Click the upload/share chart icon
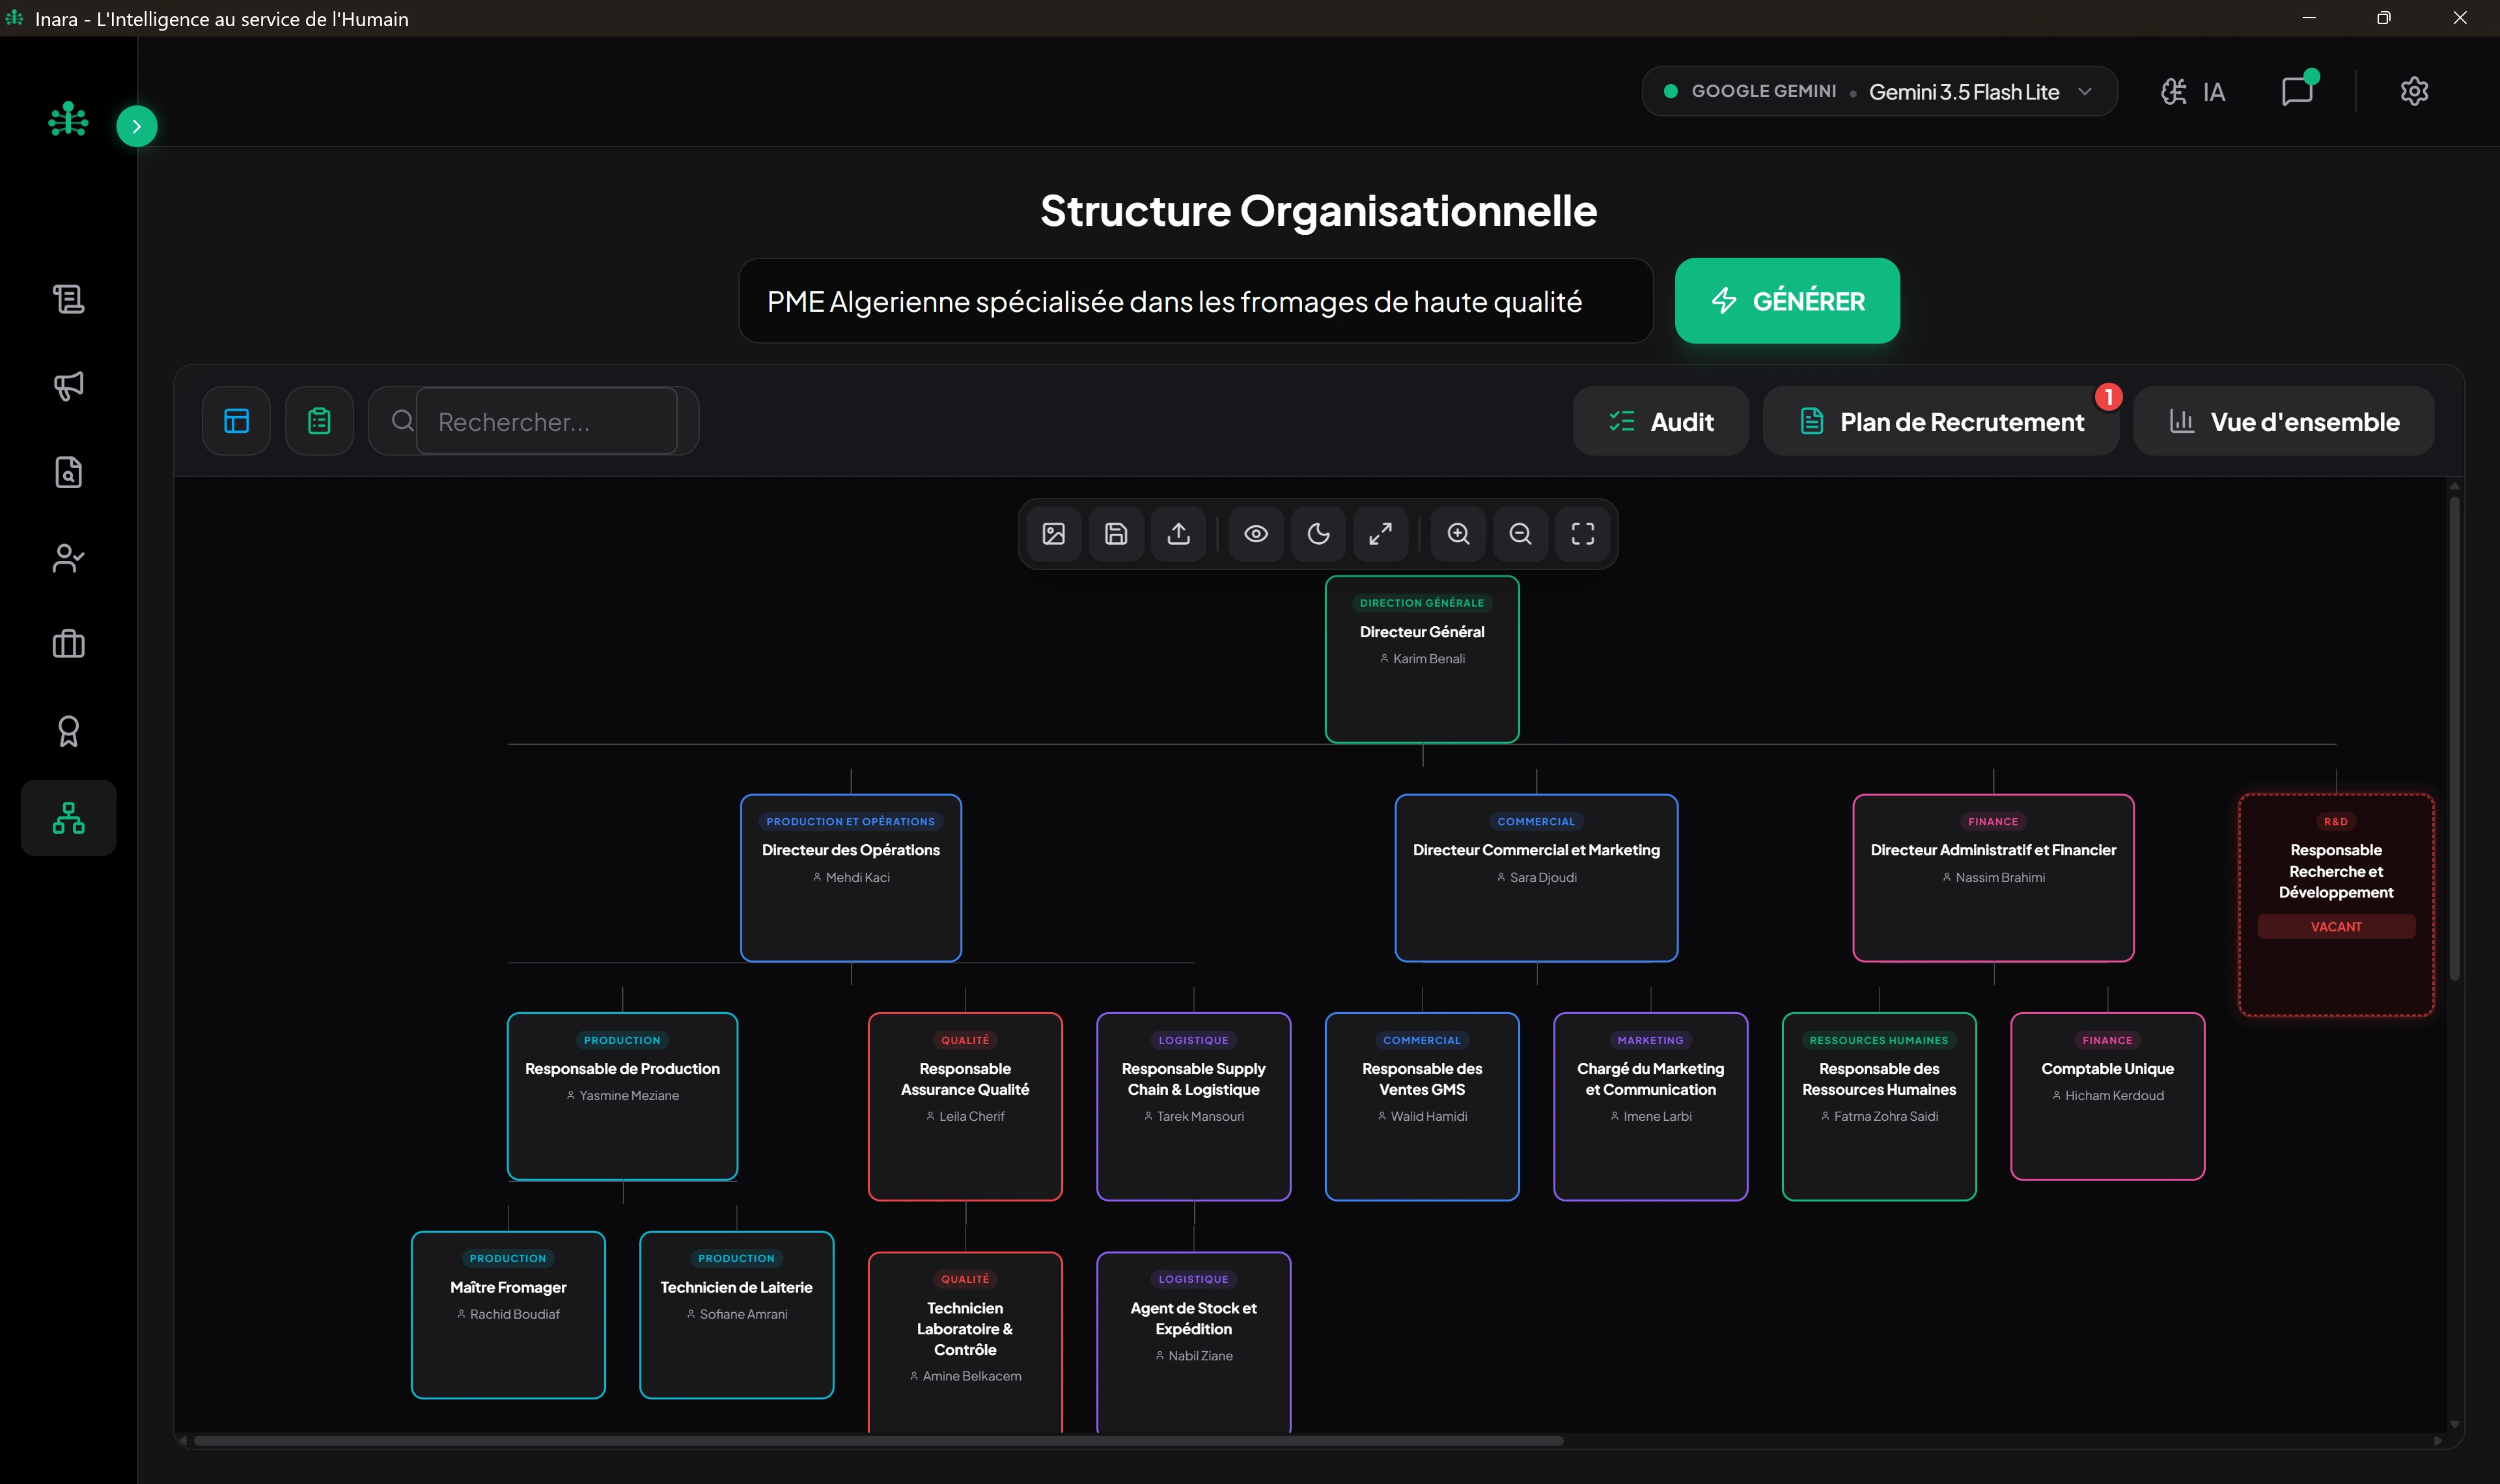The height and width of the screenshot is (1484, 2500). (x=1179, y=534)
